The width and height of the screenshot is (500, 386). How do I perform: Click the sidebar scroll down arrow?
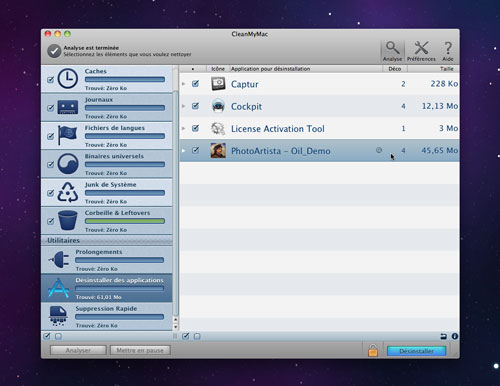(176, 327)
